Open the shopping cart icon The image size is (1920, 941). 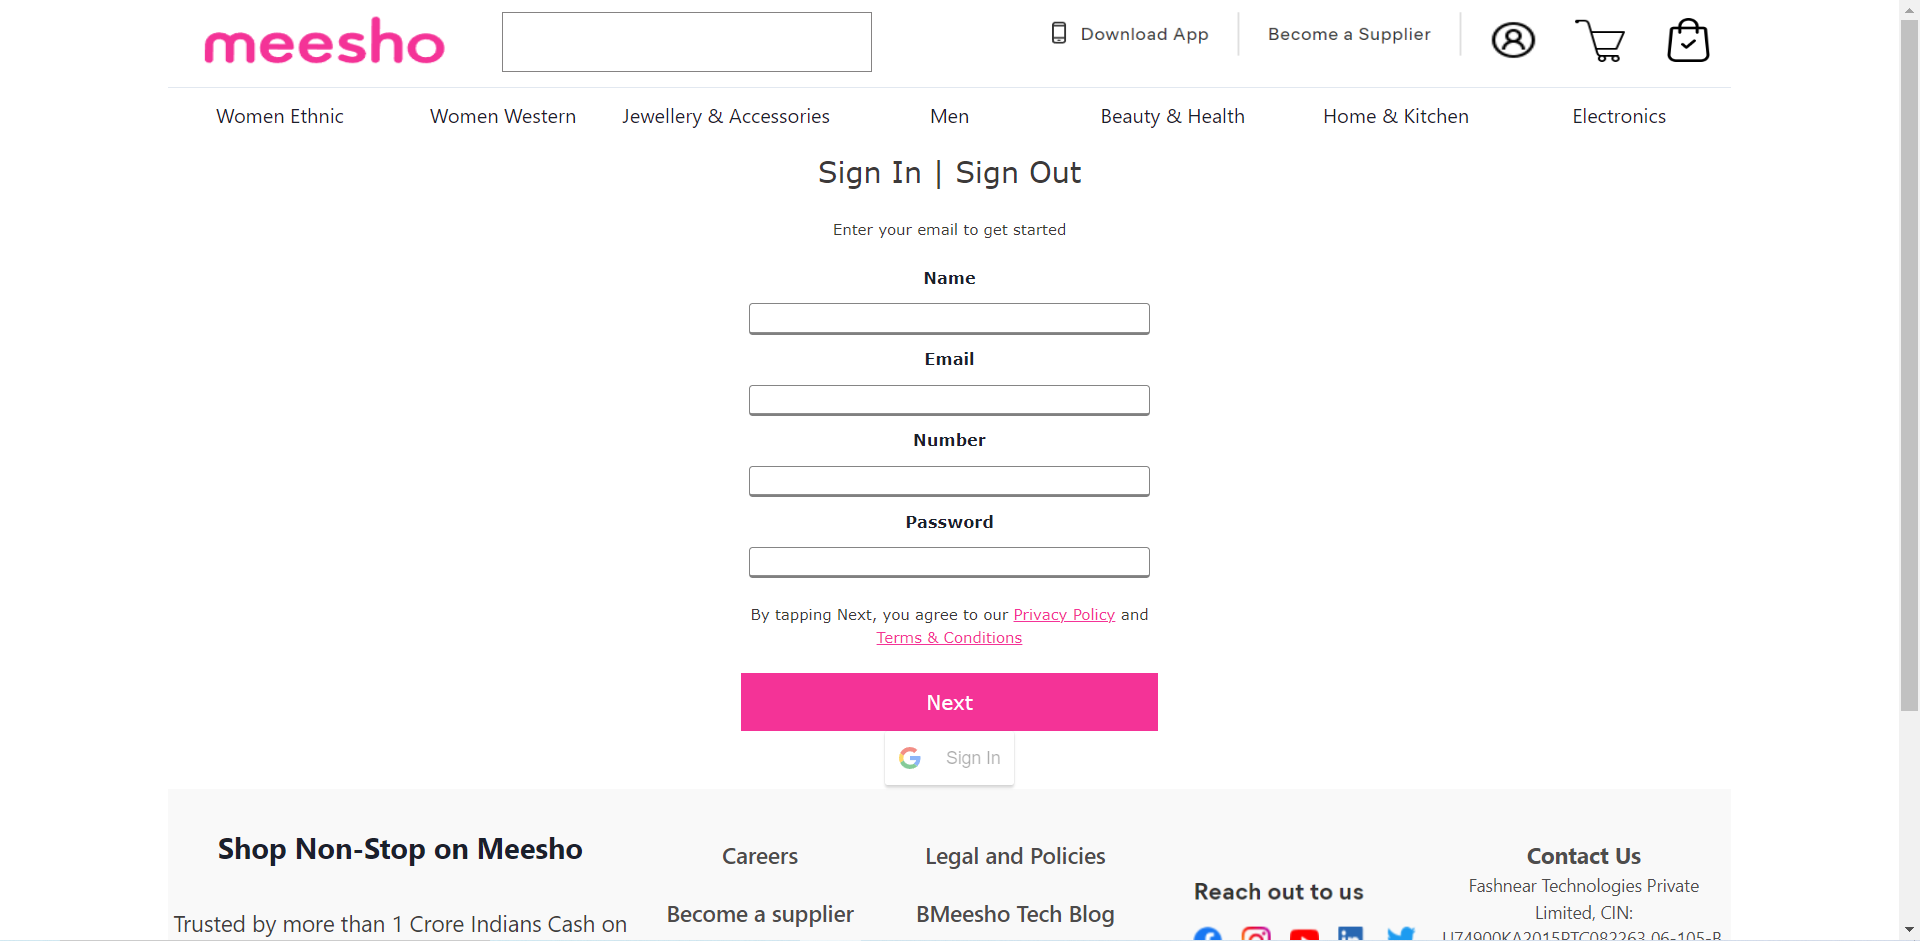tap(1602, 42)
